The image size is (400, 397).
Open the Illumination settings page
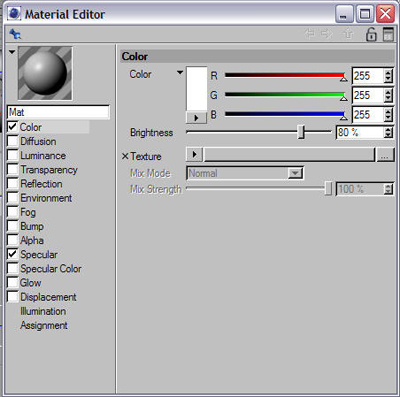(43, 311)
